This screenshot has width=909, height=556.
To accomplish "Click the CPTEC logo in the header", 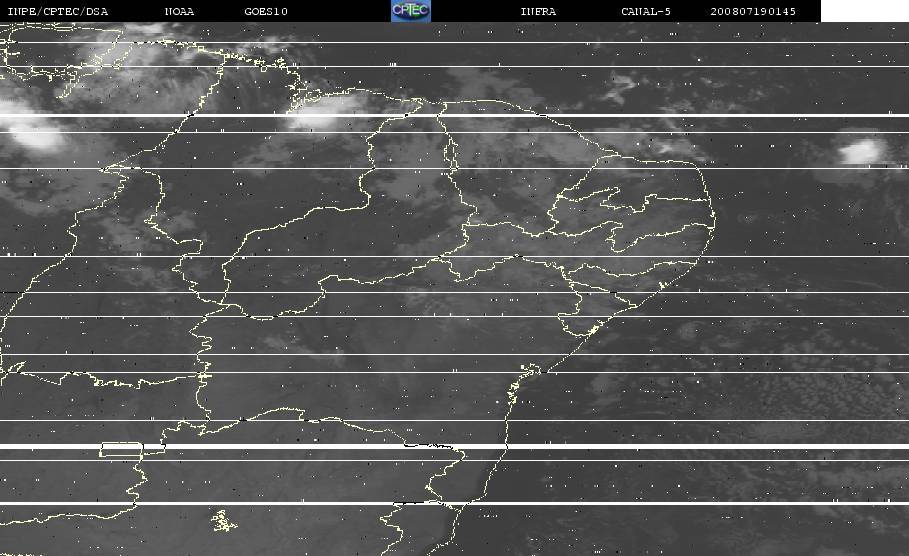I will (411, 10).
